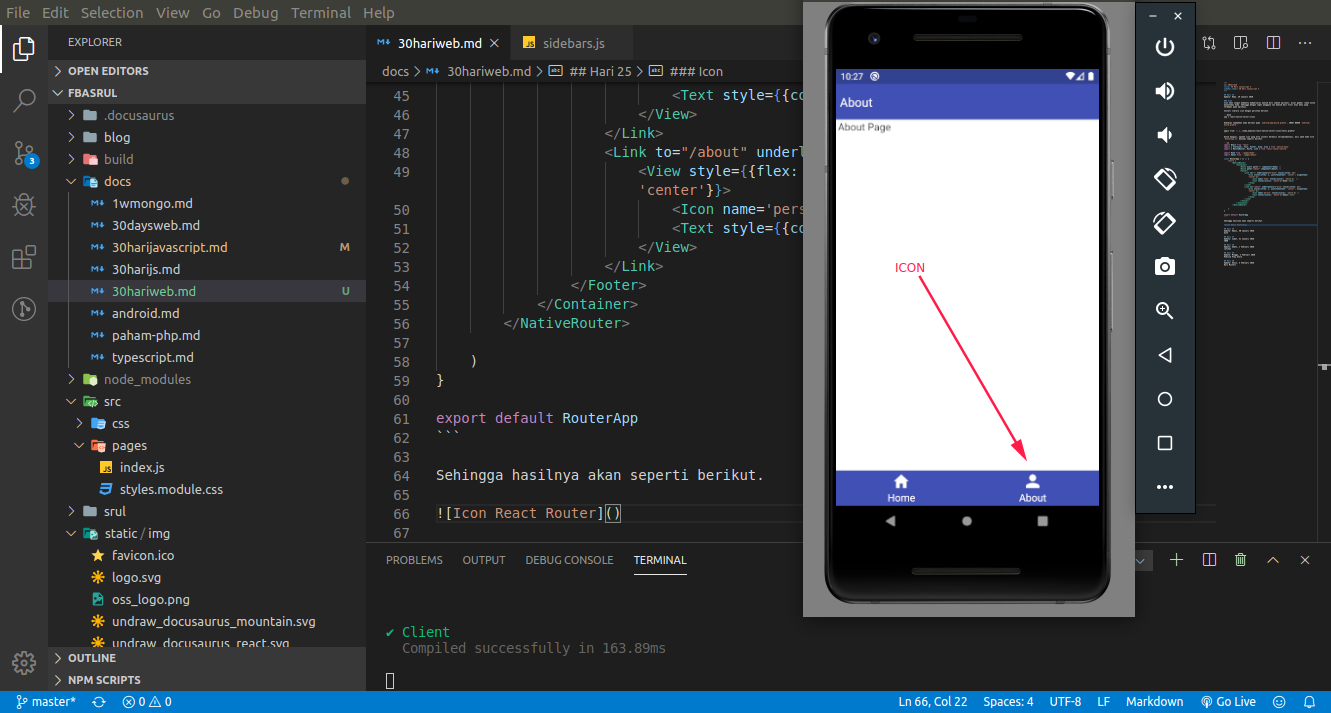This screenshot has height=713, width=1331.
Task: Open the Search view in activity bar
Action: click(24, 99)
